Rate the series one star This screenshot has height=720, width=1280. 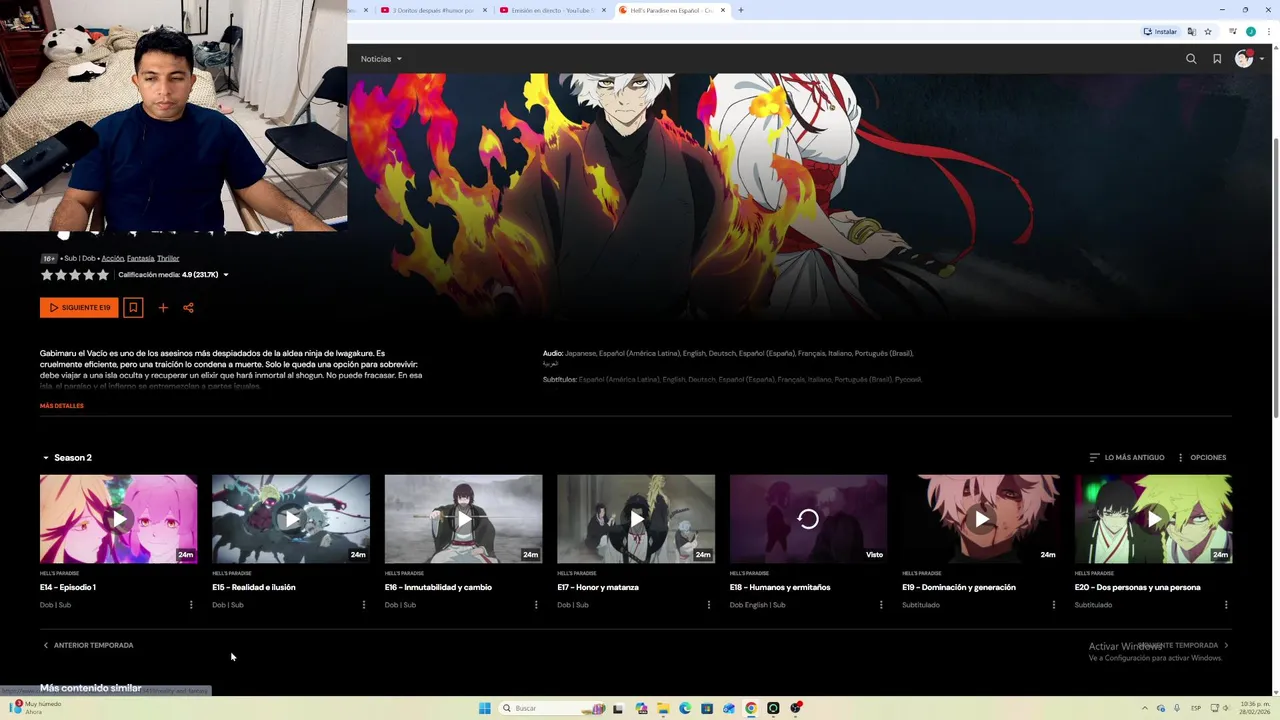(46, 275)
